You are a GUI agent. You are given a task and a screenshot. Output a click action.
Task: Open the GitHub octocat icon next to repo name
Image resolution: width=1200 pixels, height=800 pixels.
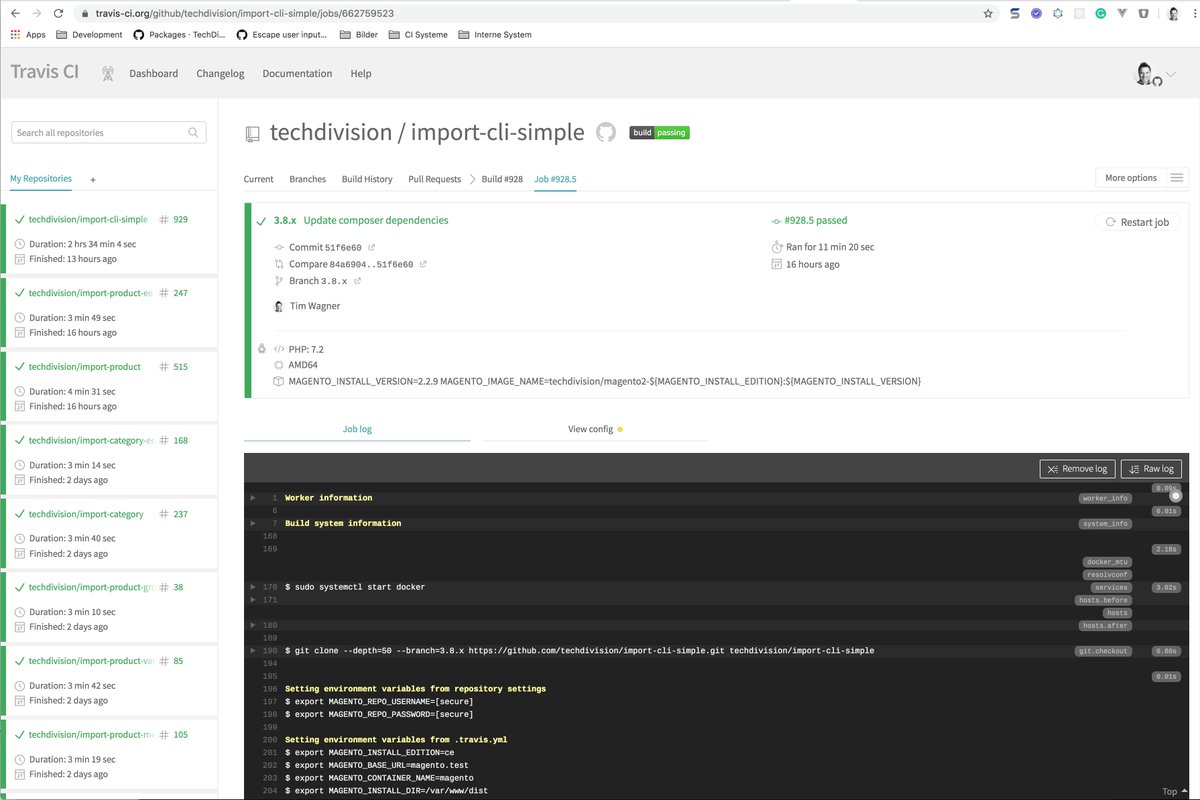coord(606,132)
